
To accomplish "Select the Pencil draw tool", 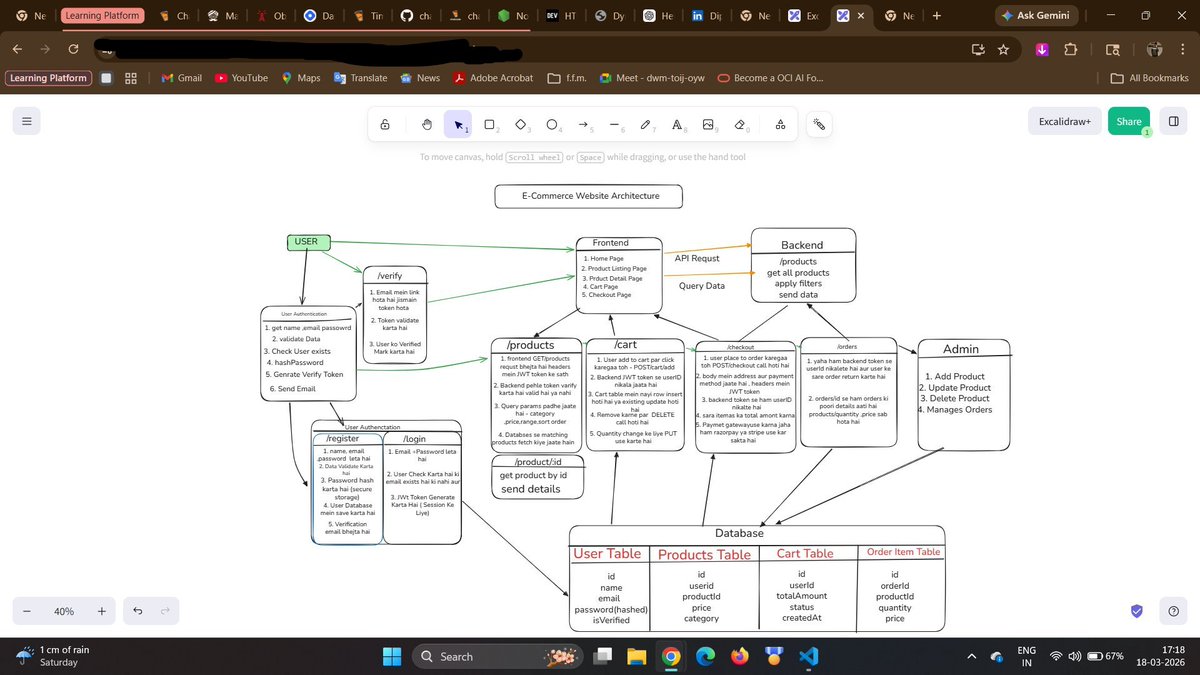I will 646,125.
